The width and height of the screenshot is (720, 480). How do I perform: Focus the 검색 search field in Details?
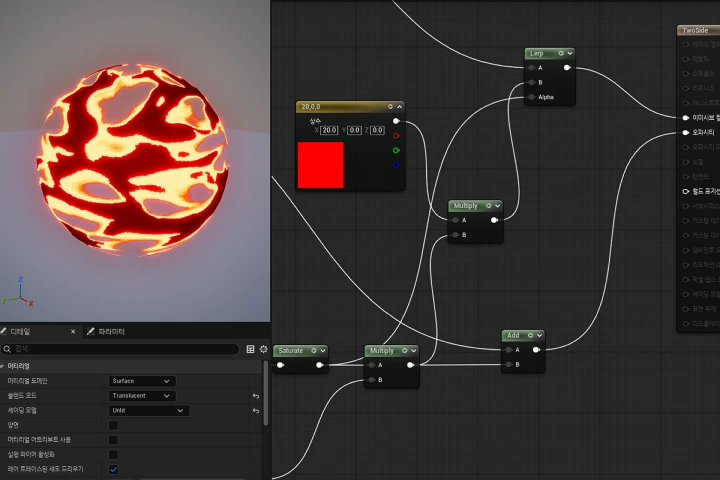(120, 349)
